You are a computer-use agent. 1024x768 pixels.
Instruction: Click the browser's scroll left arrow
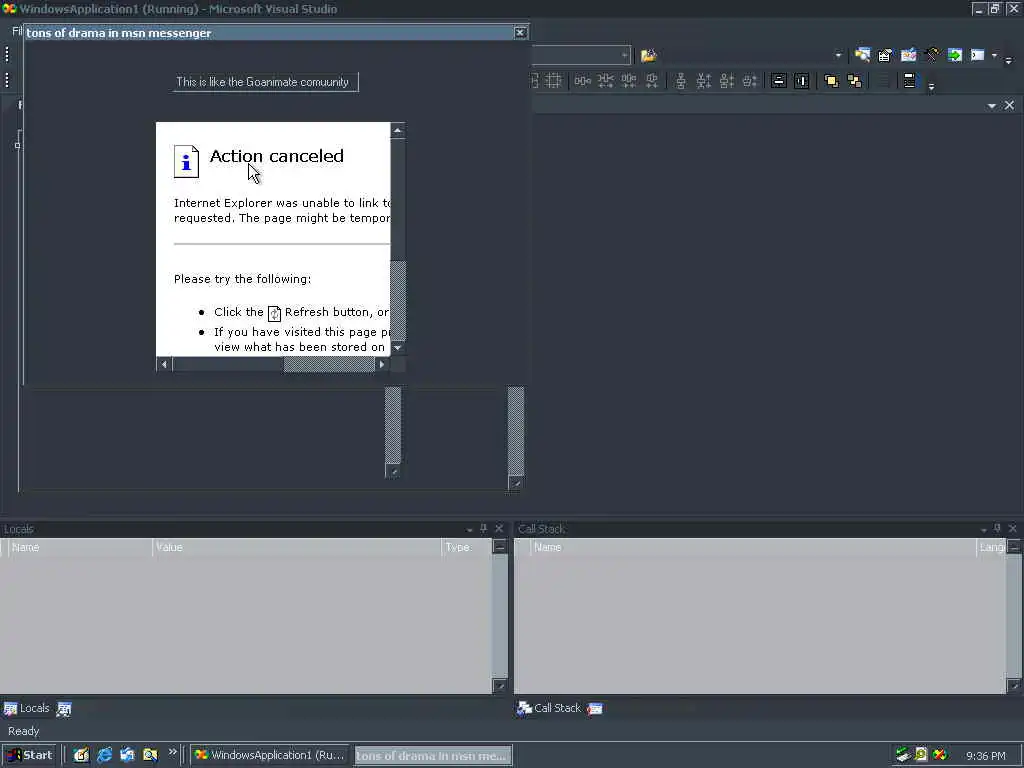164,364
